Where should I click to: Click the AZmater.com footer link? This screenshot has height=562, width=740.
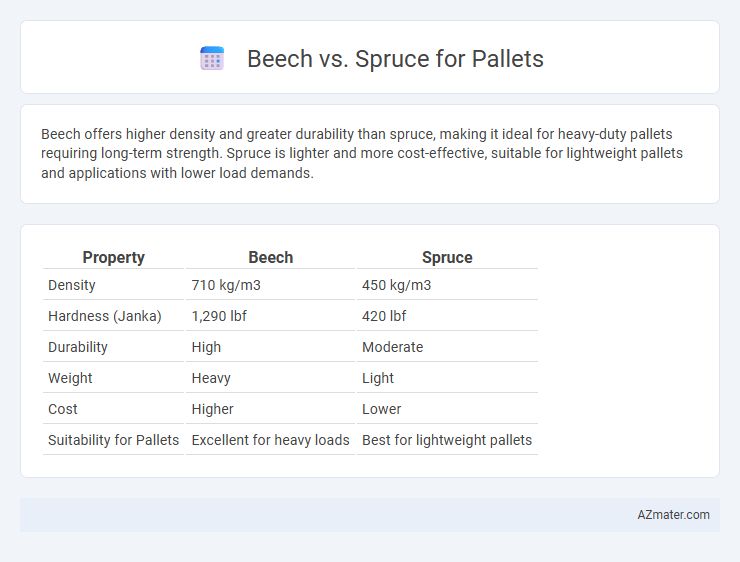[x=673, y=515]
